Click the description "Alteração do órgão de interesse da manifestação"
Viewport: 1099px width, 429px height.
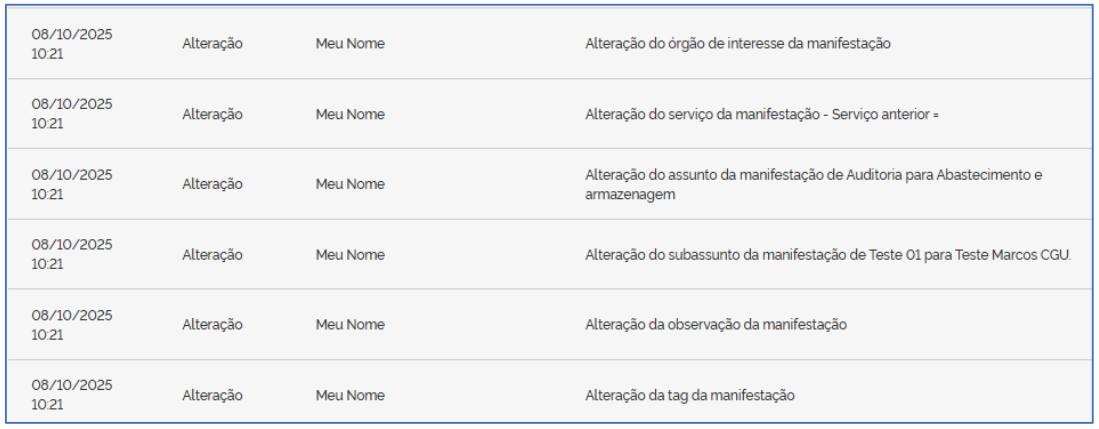(x=737, y=44)
